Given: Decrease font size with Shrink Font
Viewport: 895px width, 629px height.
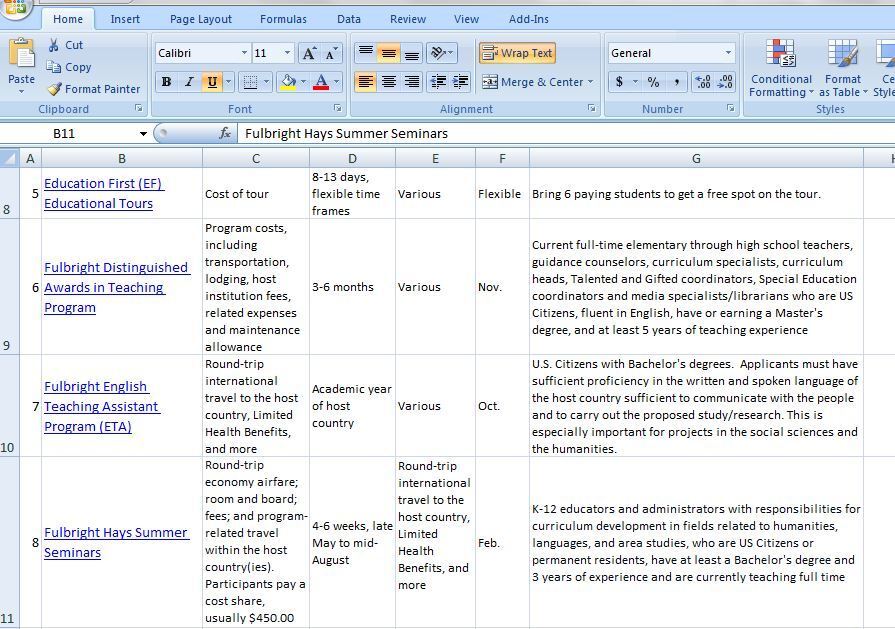Looking at the screenshot, I should [x=332, y=54].
